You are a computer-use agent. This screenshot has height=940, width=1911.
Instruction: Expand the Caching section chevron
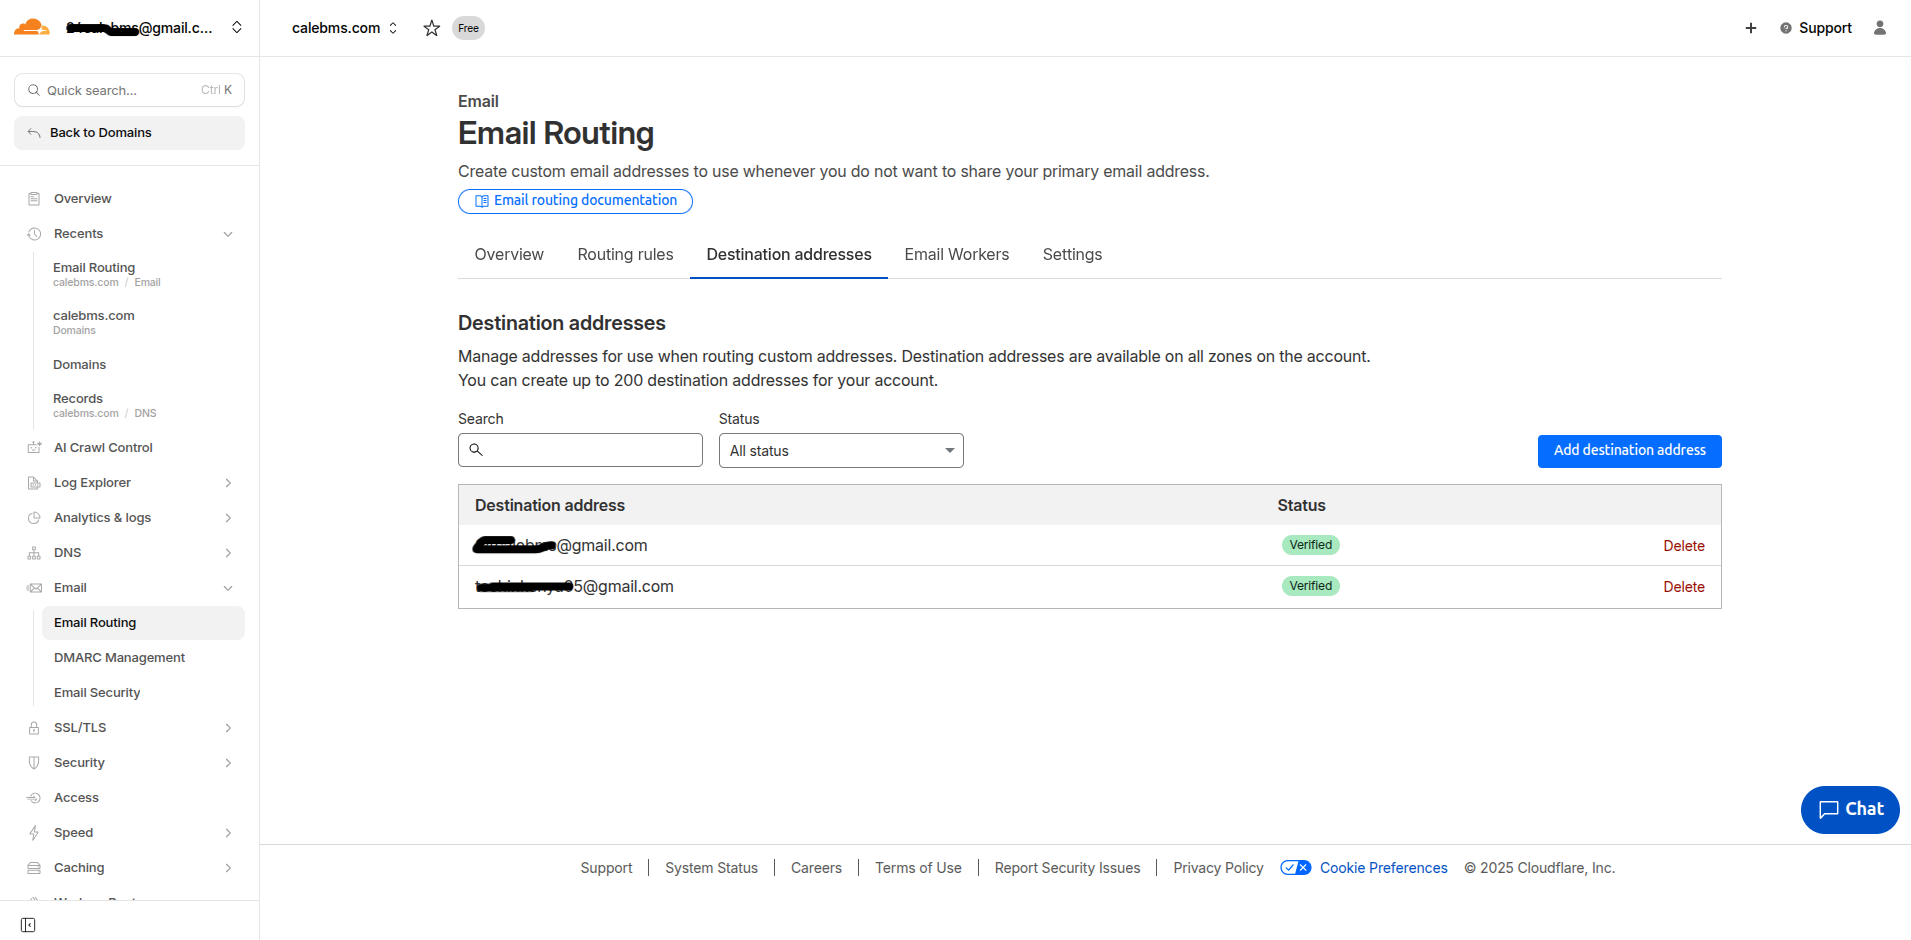[x=228, y=868]
